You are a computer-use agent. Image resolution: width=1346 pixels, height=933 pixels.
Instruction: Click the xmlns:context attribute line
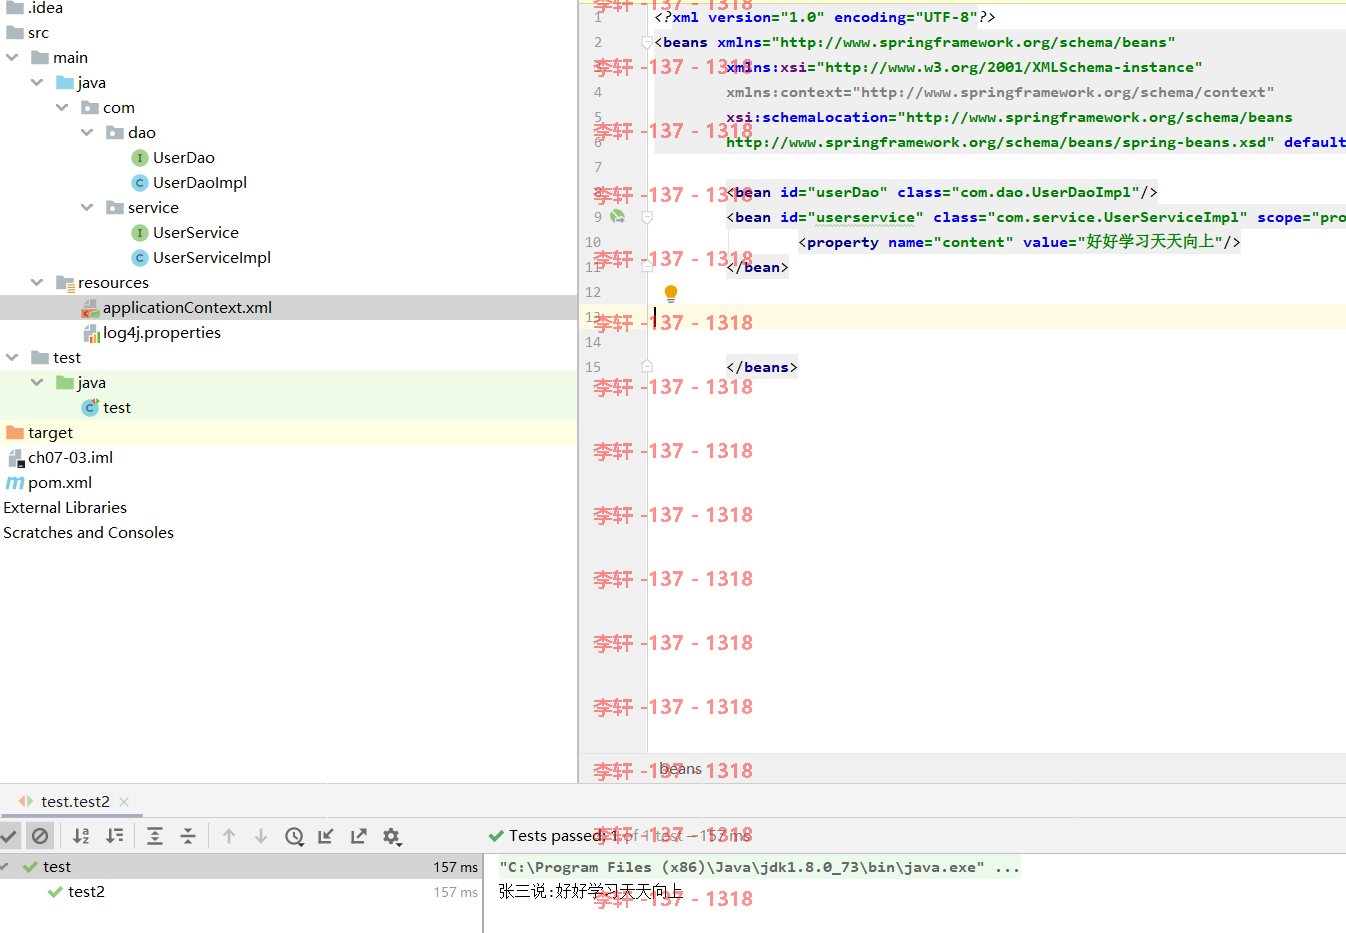[x=1000, y=92]
